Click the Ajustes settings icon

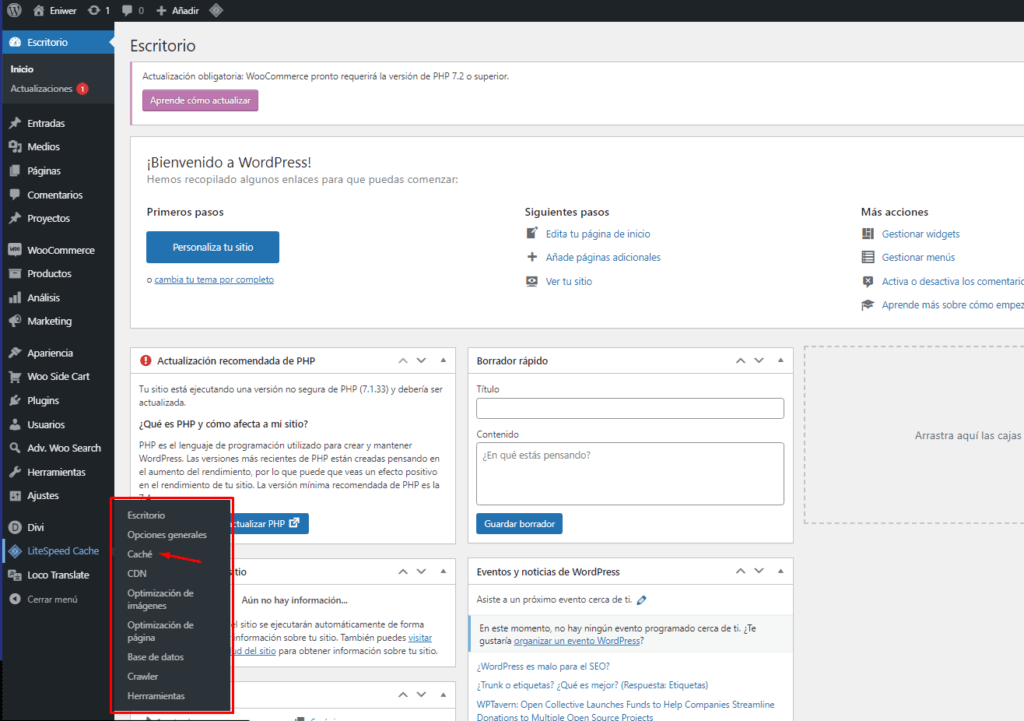(x=15, y=496)
